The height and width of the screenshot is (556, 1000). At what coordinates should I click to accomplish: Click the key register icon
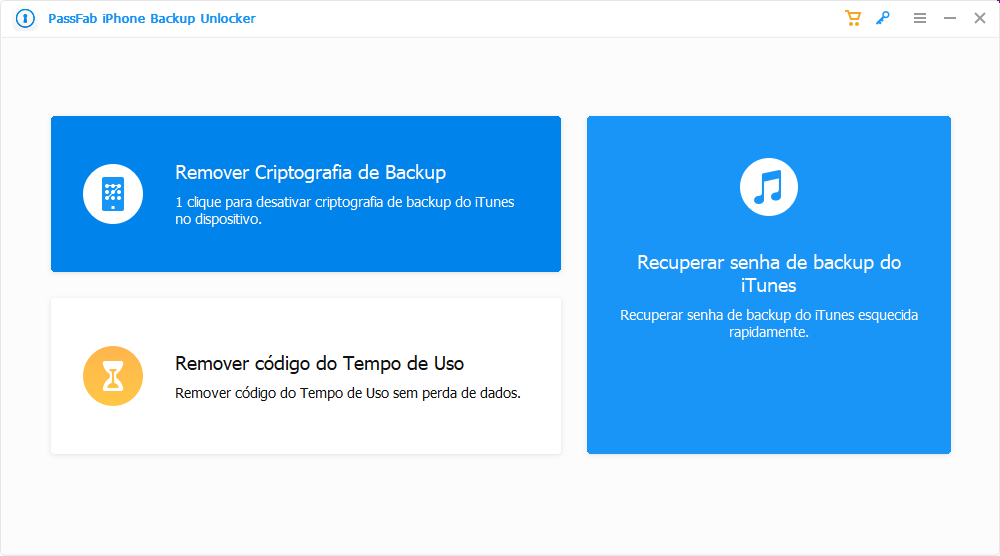coord(883,18)
